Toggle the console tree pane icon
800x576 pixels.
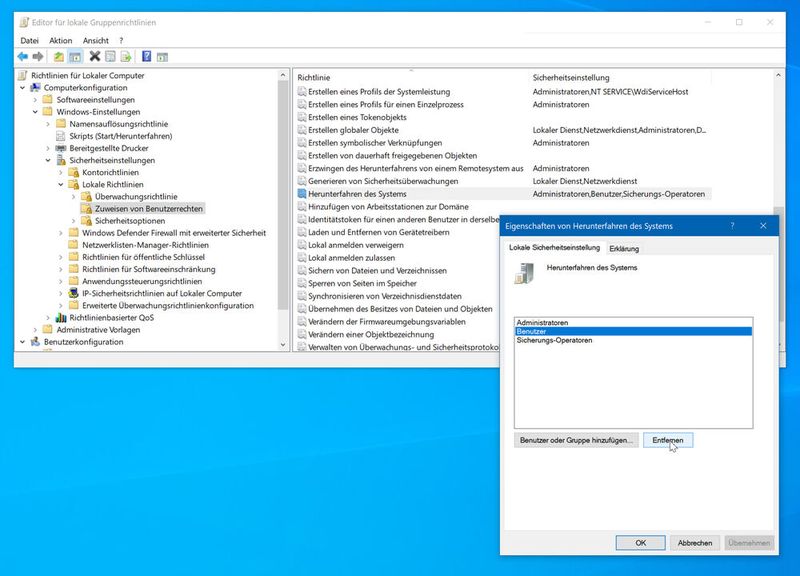pyautogui.click(x=74, y=57)
